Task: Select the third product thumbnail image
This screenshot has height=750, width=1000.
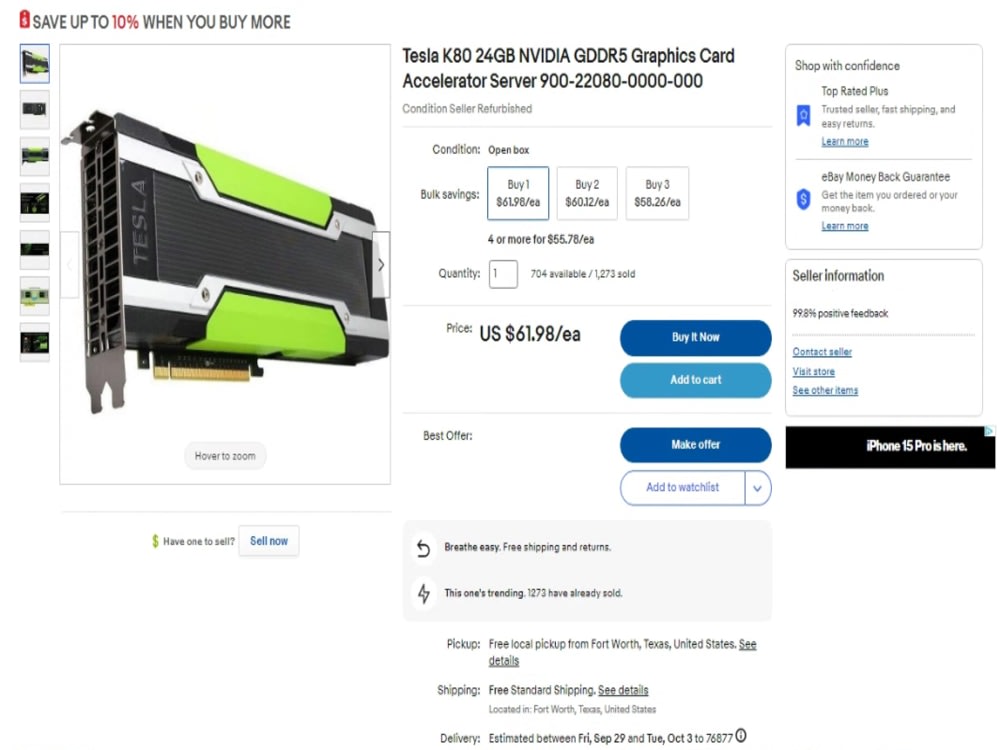Action: pos(34,156)
